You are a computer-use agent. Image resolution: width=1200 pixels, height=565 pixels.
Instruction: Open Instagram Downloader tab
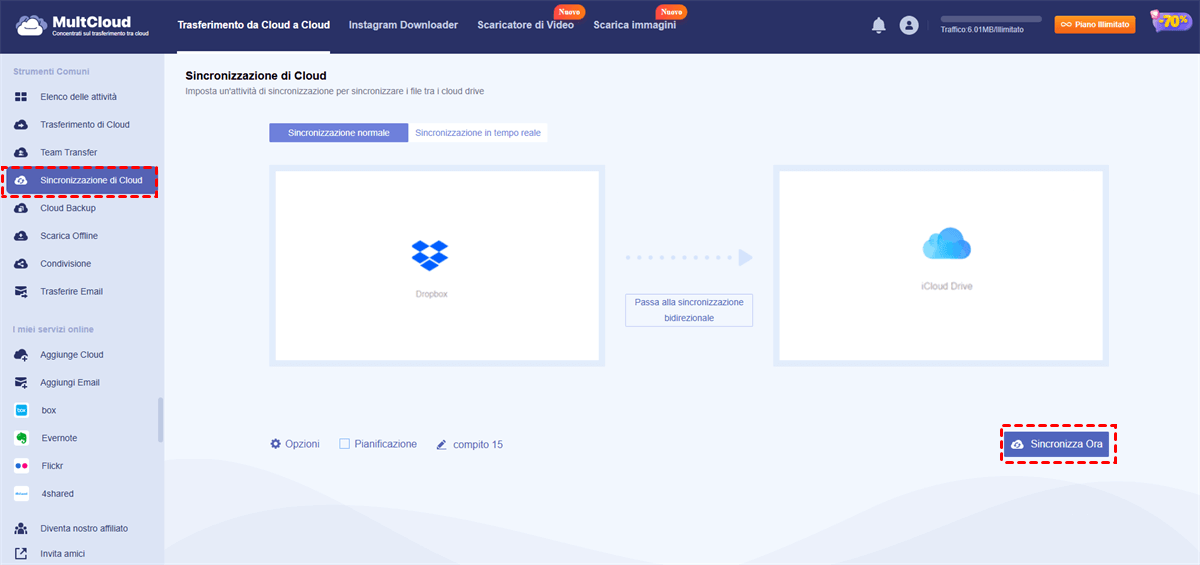coord(403,25)
